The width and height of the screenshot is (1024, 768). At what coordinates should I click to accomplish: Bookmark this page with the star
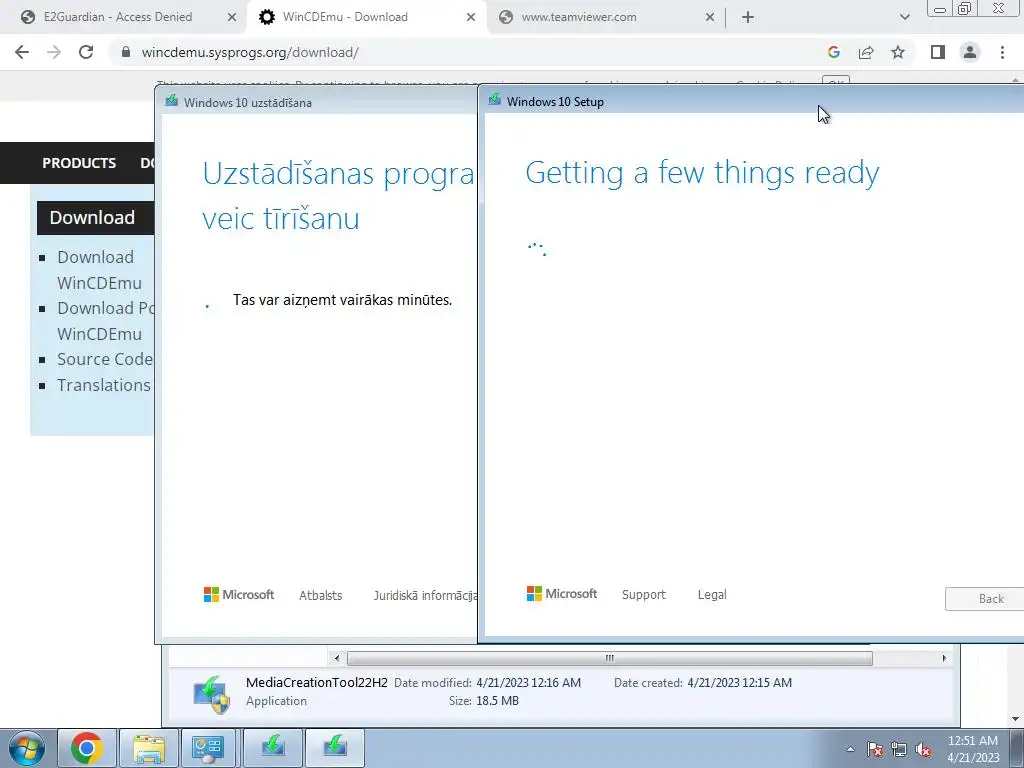pos(898,52)
